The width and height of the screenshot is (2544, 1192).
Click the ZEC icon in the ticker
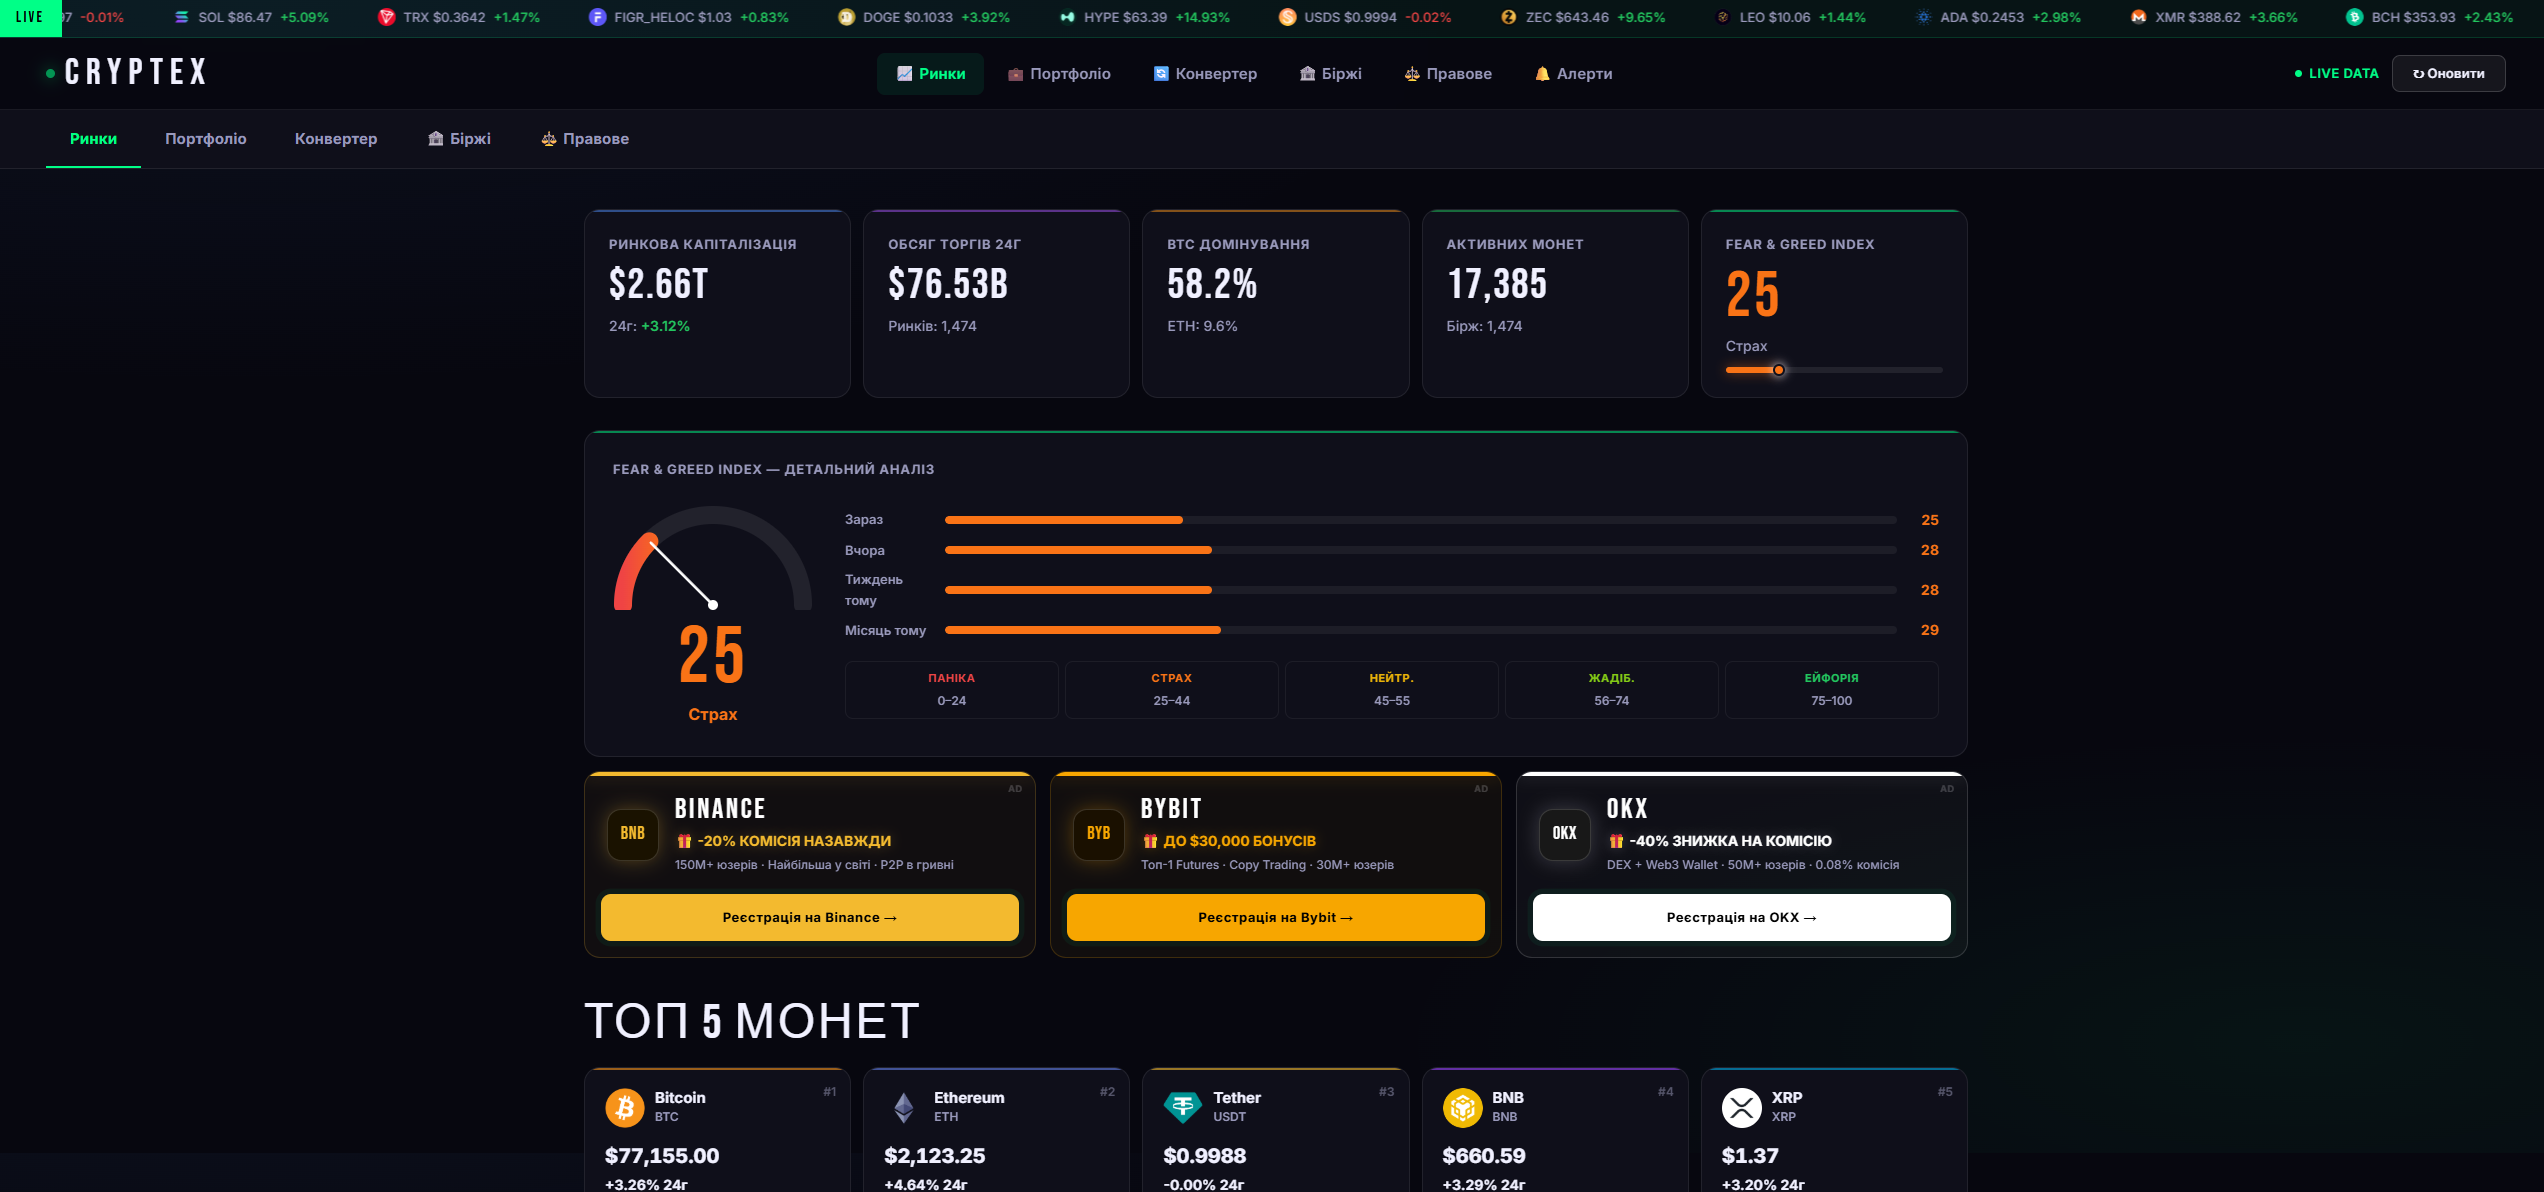click(x=1509, y=17)
